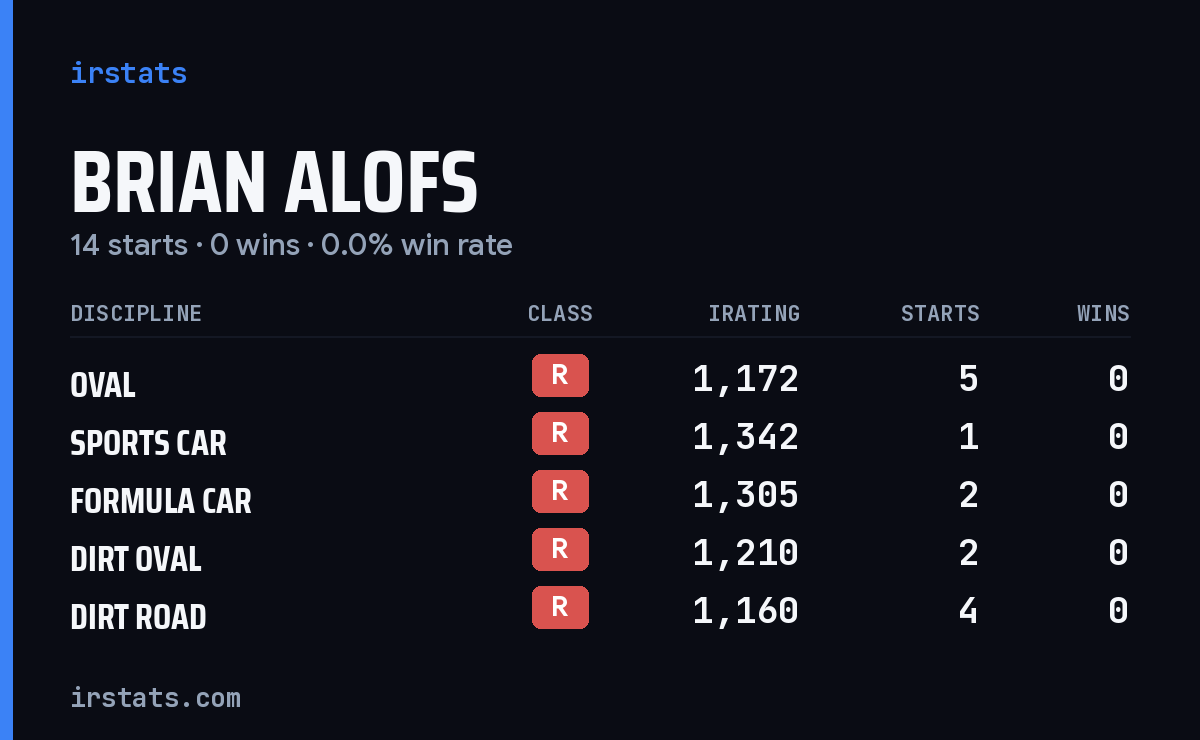Sort by the IRATING column header
This screenshot has height=740, width=1200.
tap(754, 314)
